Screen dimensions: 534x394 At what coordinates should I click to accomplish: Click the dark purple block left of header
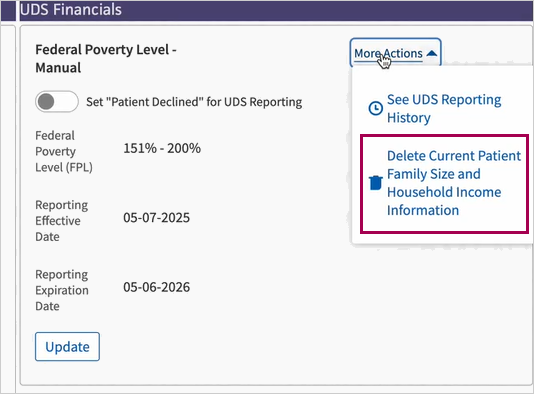(x=8, y=10)
